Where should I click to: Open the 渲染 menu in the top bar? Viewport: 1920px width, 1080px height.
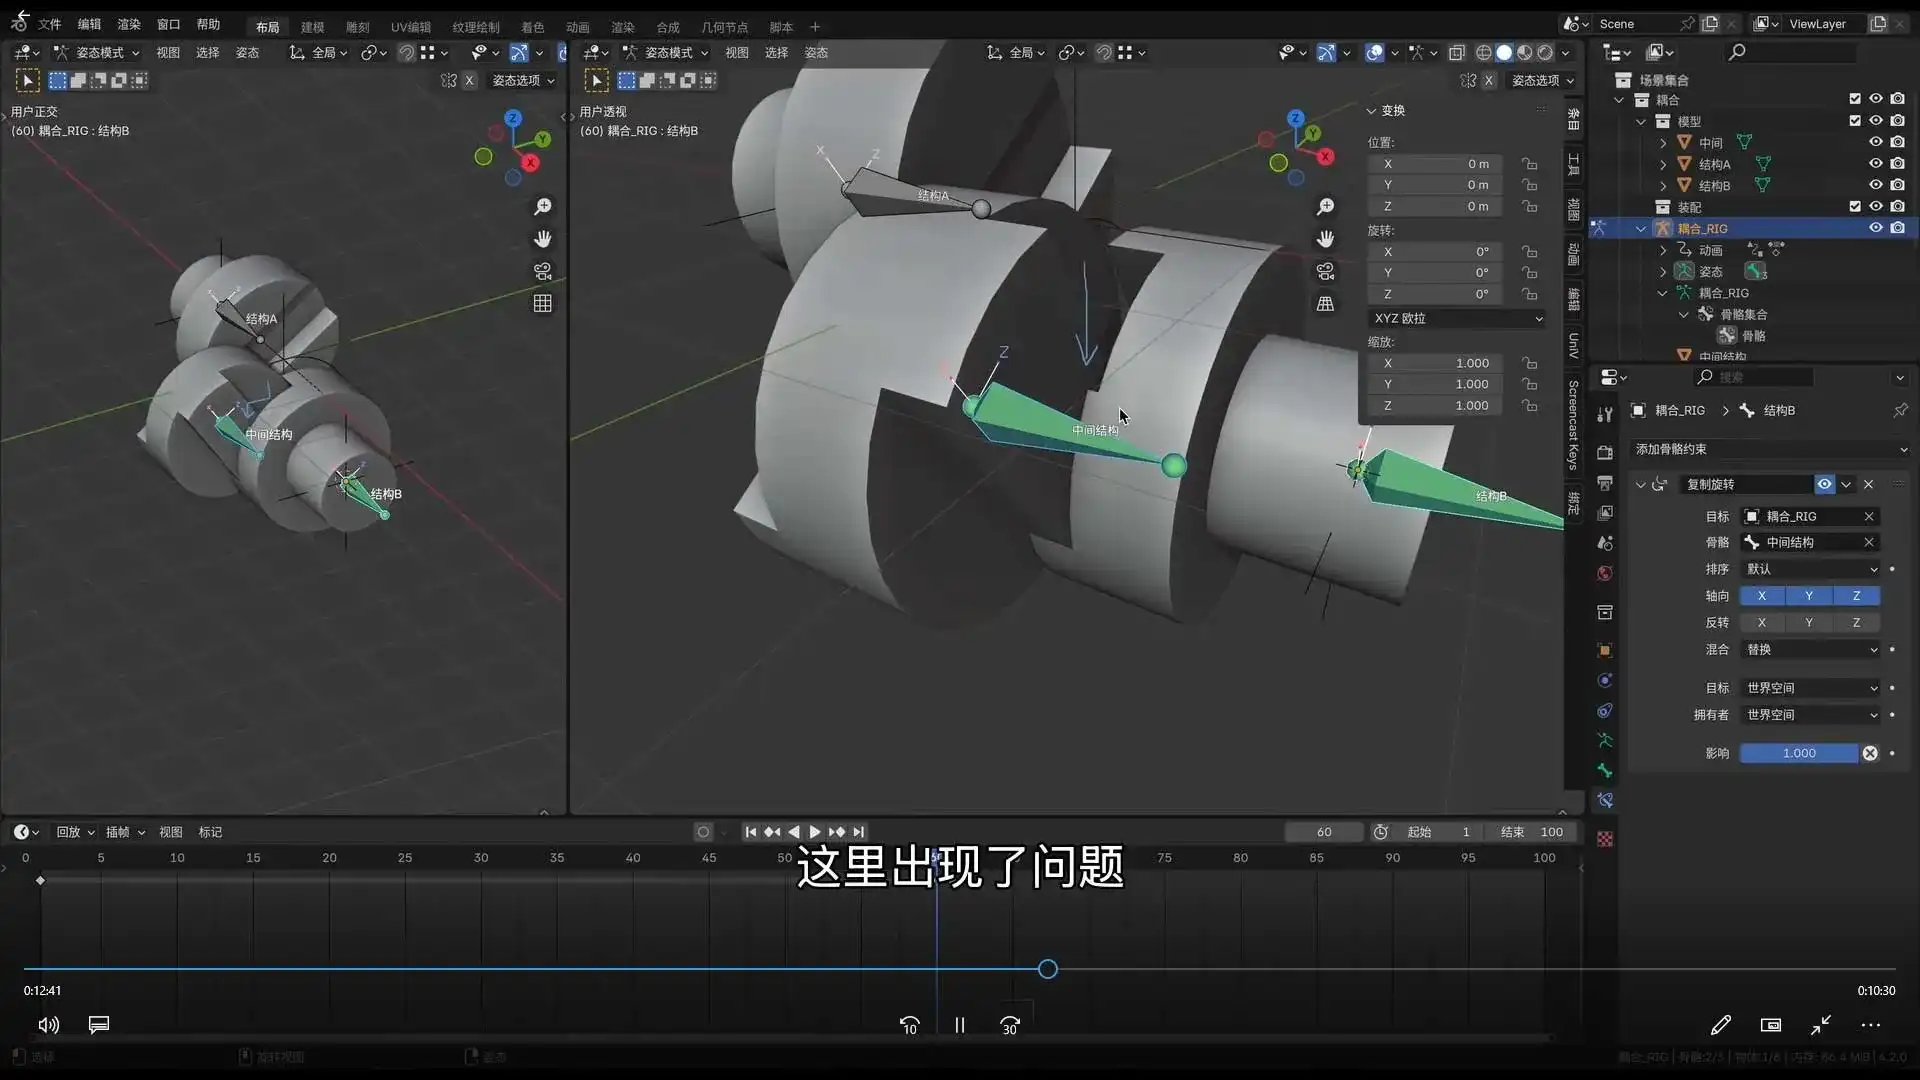point(128,24)
